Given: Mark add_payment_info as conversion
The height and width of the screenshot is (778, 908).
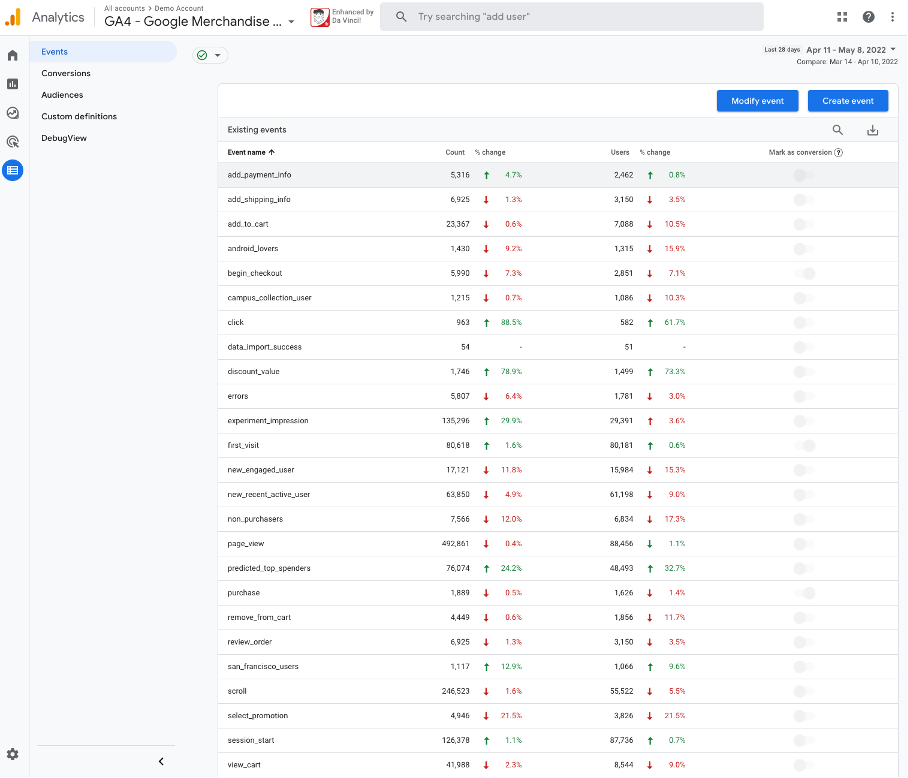Looking at the screenshot, I should coord(804,175).
